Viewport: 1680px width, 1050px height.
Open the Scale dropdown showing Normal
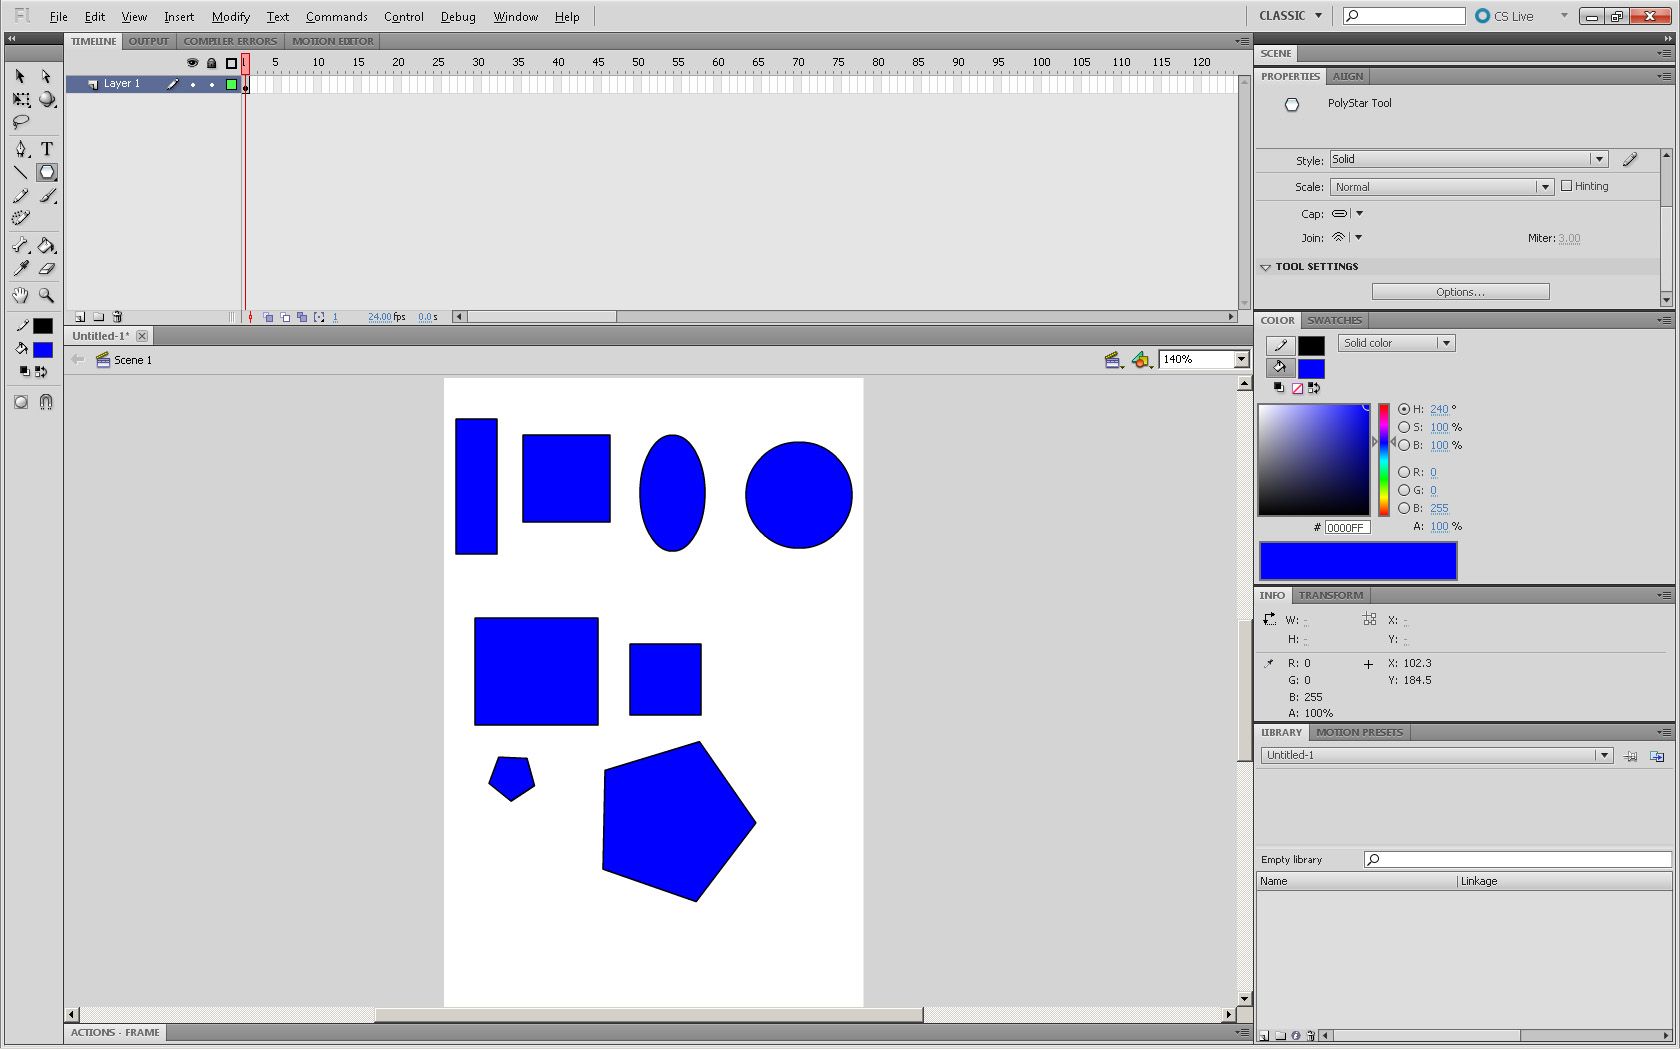[x=1543, y=186]
